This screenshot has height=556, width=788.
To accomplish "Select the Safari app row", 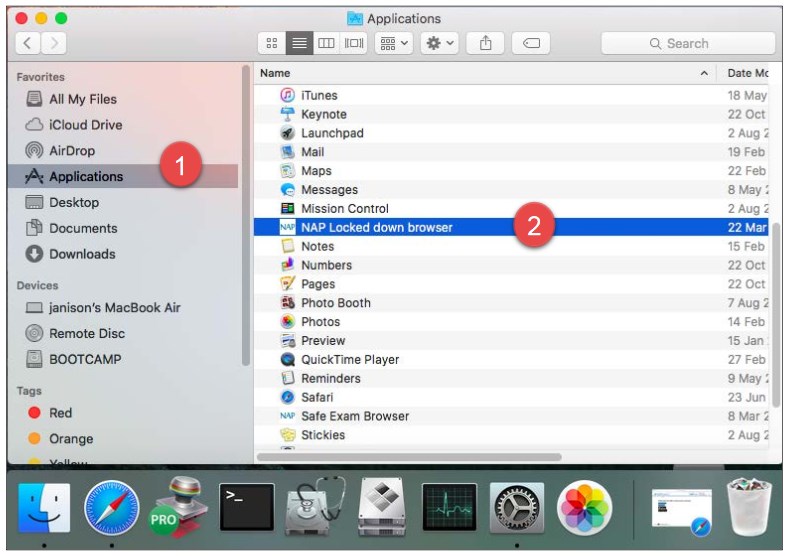I will [511, 397].
